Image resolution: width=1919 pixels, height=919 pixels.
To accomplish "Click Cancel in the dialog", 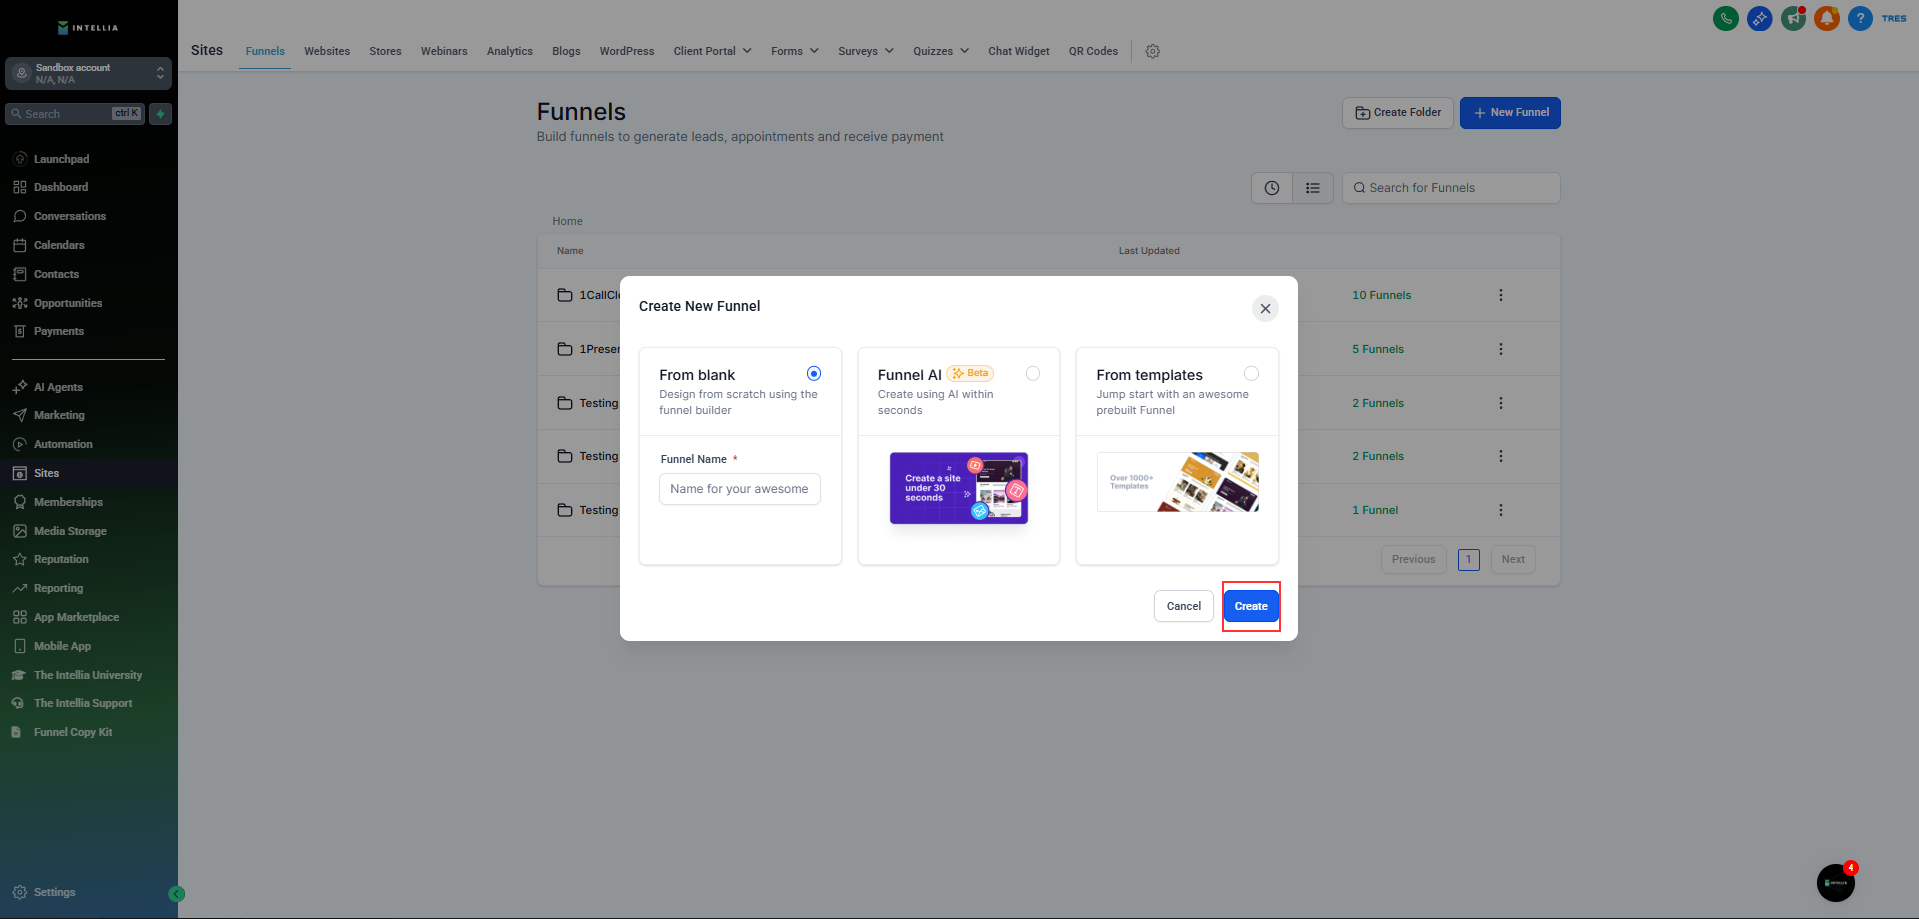I will pyautogui.click(x=1184, y=606).
